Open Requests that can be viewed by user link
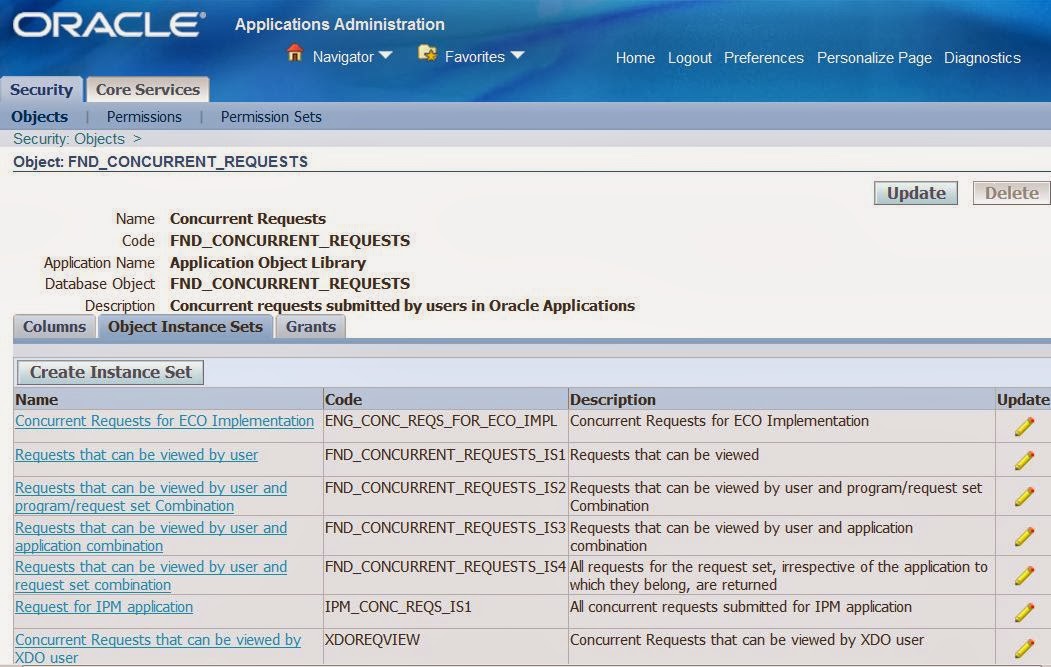The image size is (1051, 667). 136,454
